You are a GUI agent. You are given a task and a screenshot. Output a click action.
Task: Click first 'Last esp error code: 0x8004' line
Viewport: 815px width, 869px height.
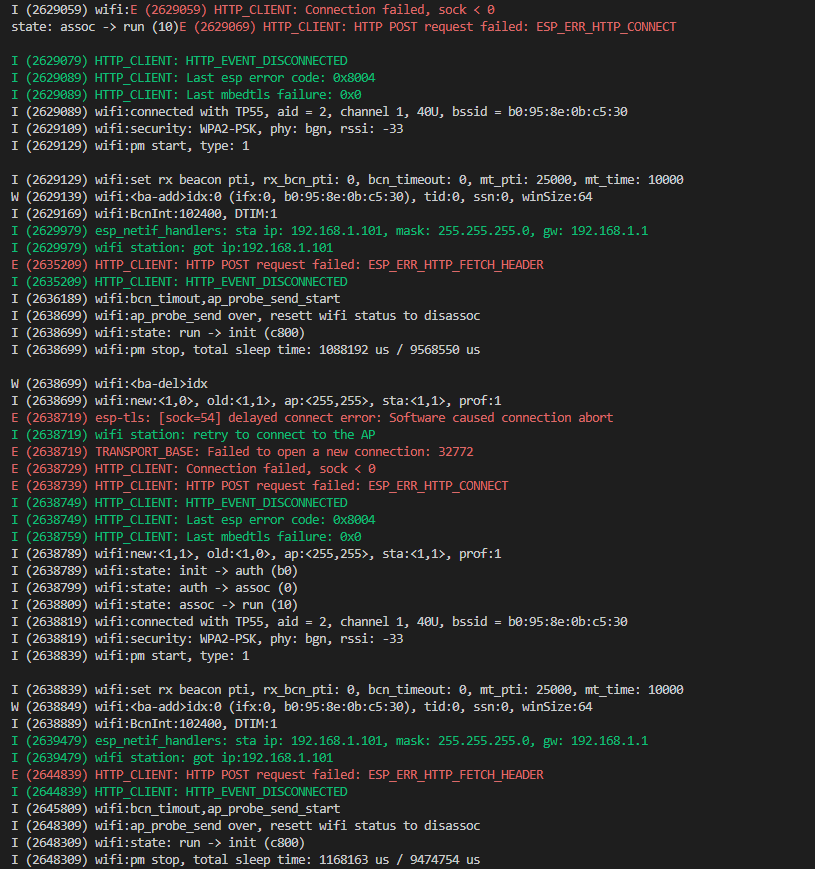[x=193, y=78]
